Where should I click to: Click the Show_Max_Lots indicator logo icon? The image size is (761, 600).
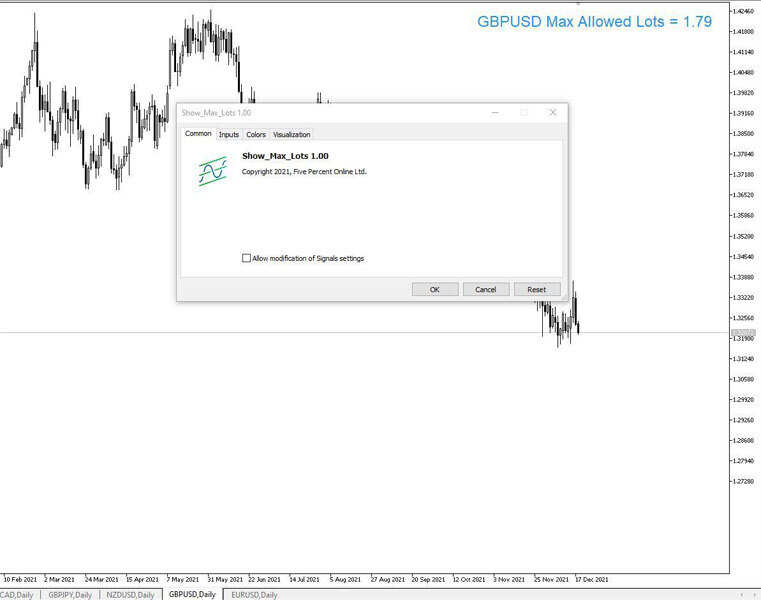(x=211, y=172)
